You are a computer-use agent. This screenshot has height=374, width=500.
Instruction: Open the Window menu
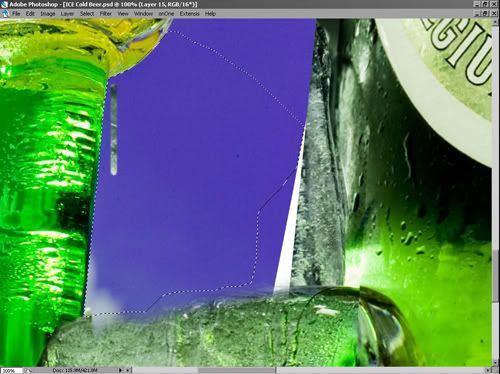[x=143, y=14]
